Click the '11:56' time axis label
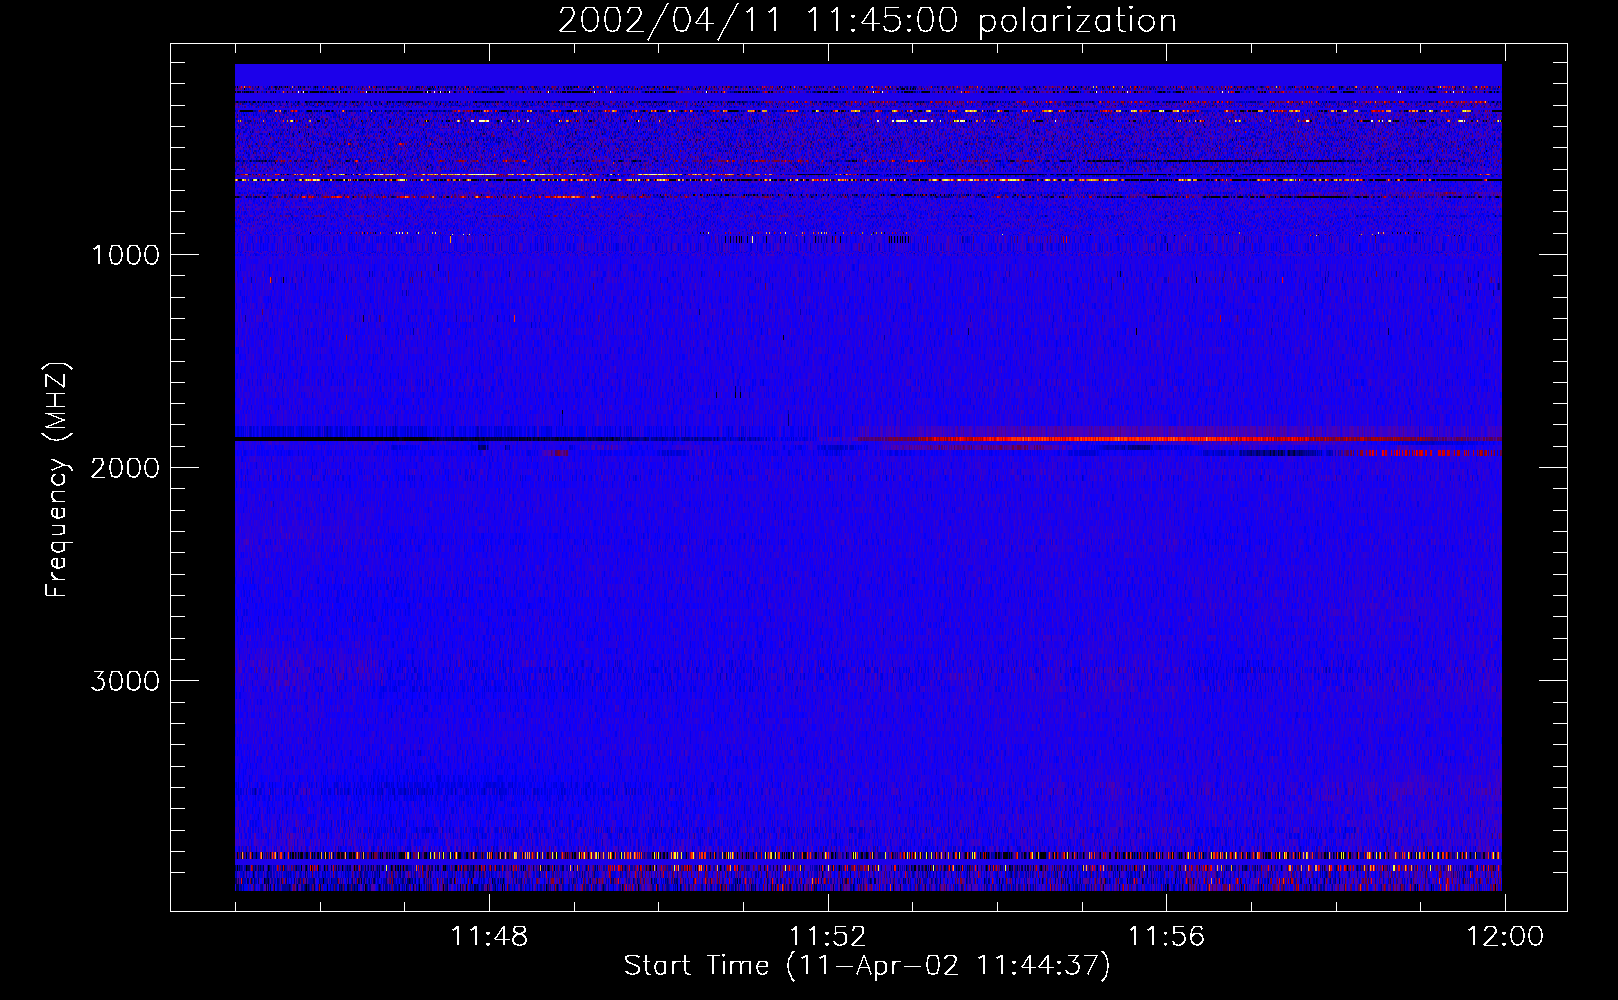The width and height of the screenshot is (1618, 1000). tap(1166, 937)
